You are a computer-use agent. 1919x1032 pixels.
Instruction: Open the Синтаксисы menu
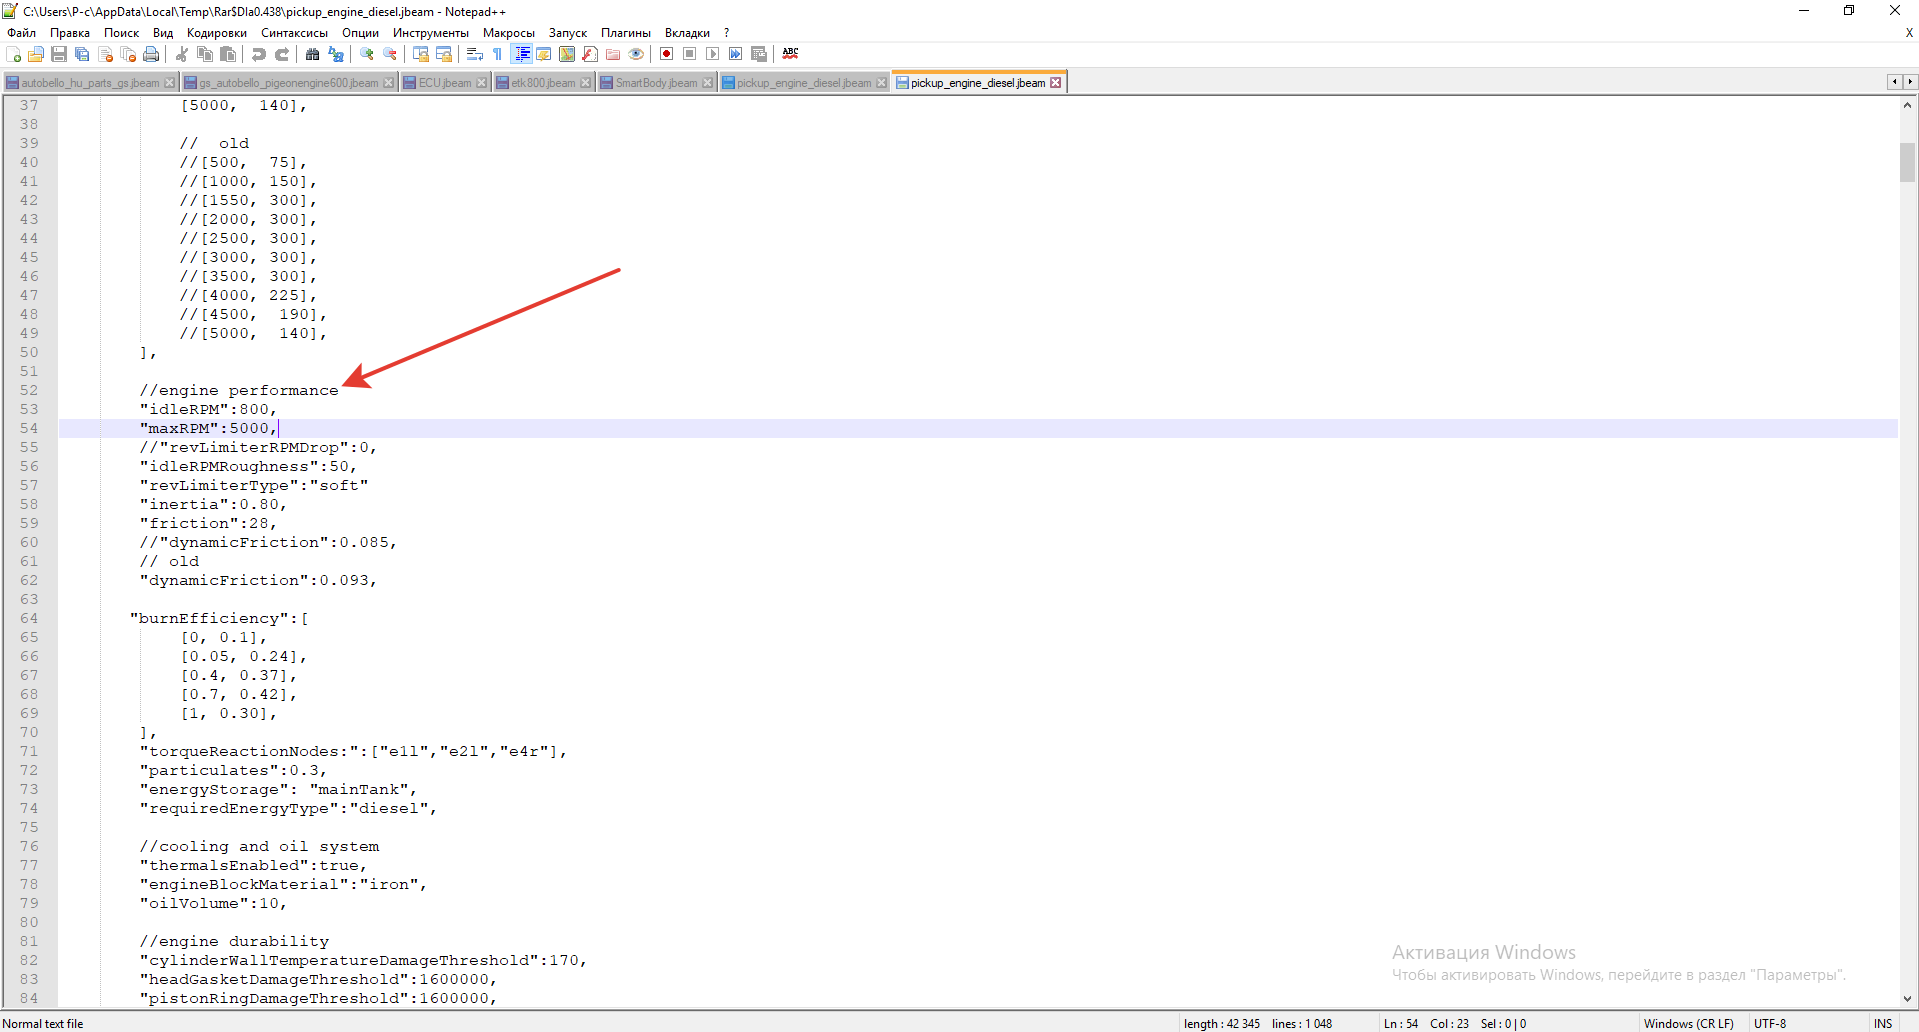click(x=295, y=33)
